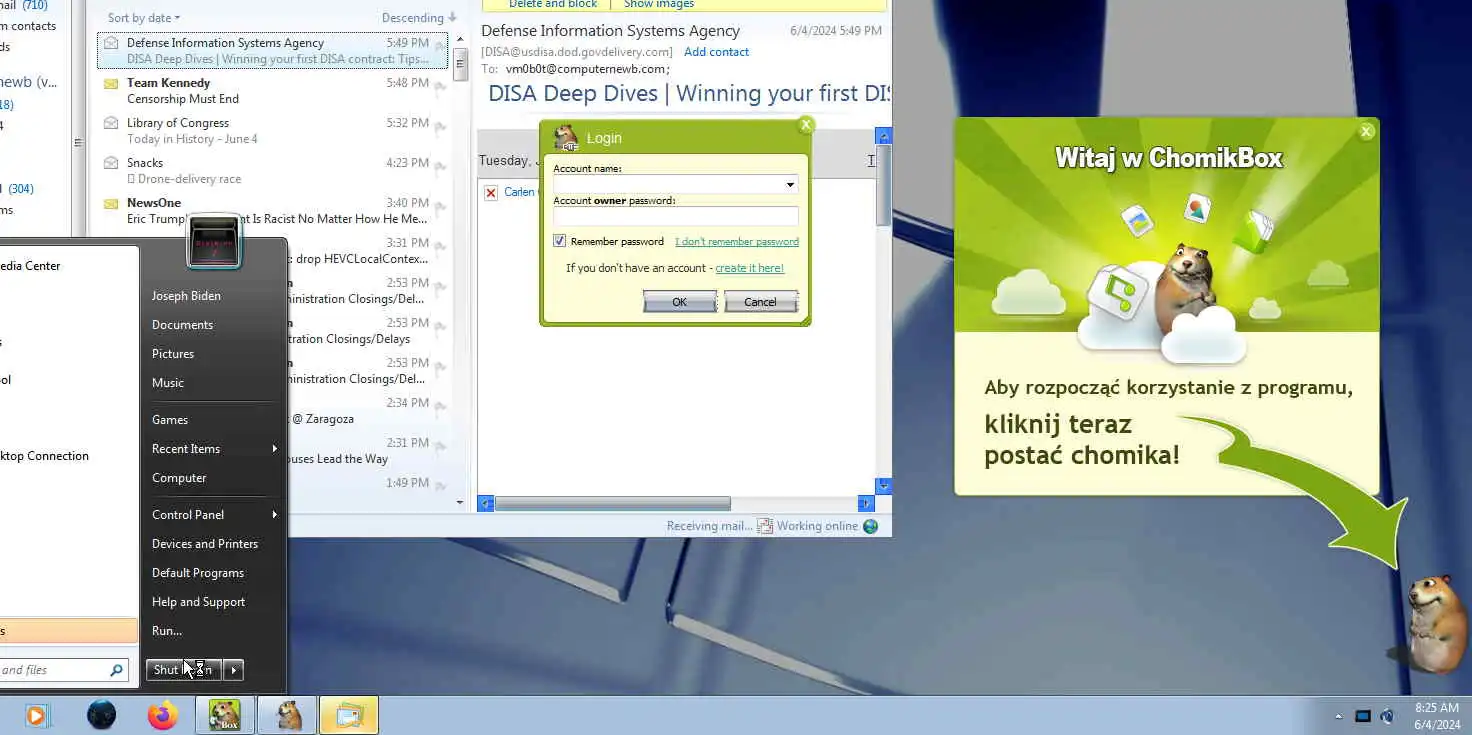
Task: Click reading pane scroll up arrow
Action: [883, 136]
